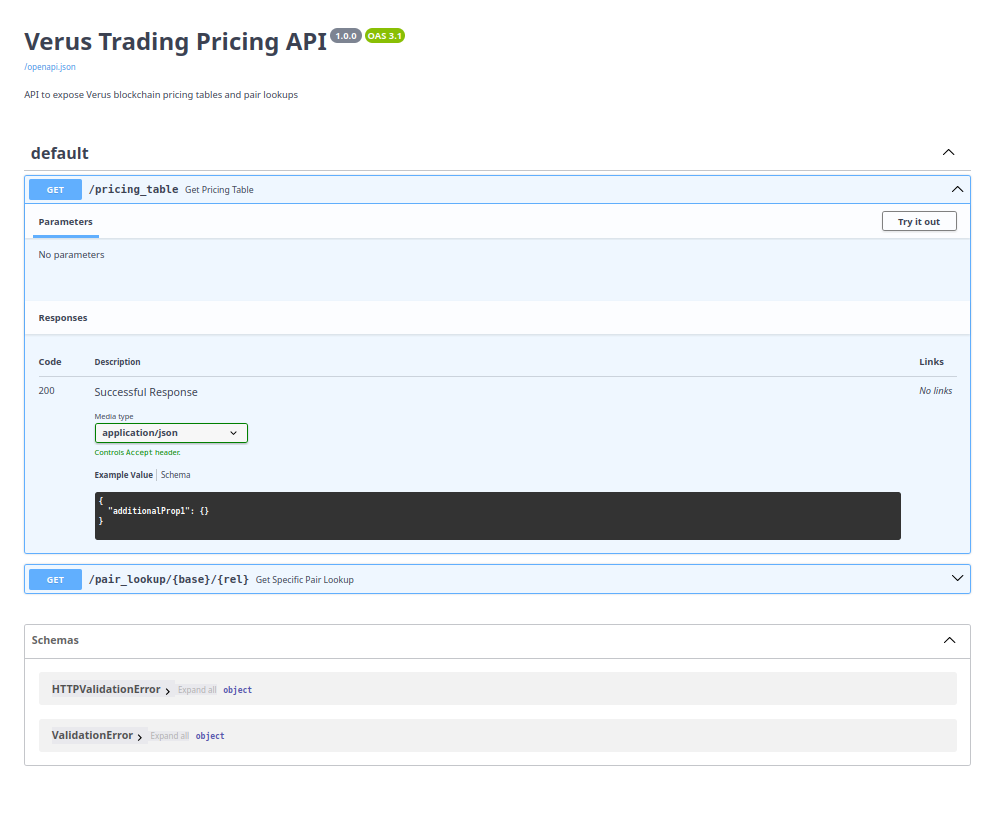
Task: Click the object link beside ValidationError
Action: pyautogui.click(x=209, y=735)
